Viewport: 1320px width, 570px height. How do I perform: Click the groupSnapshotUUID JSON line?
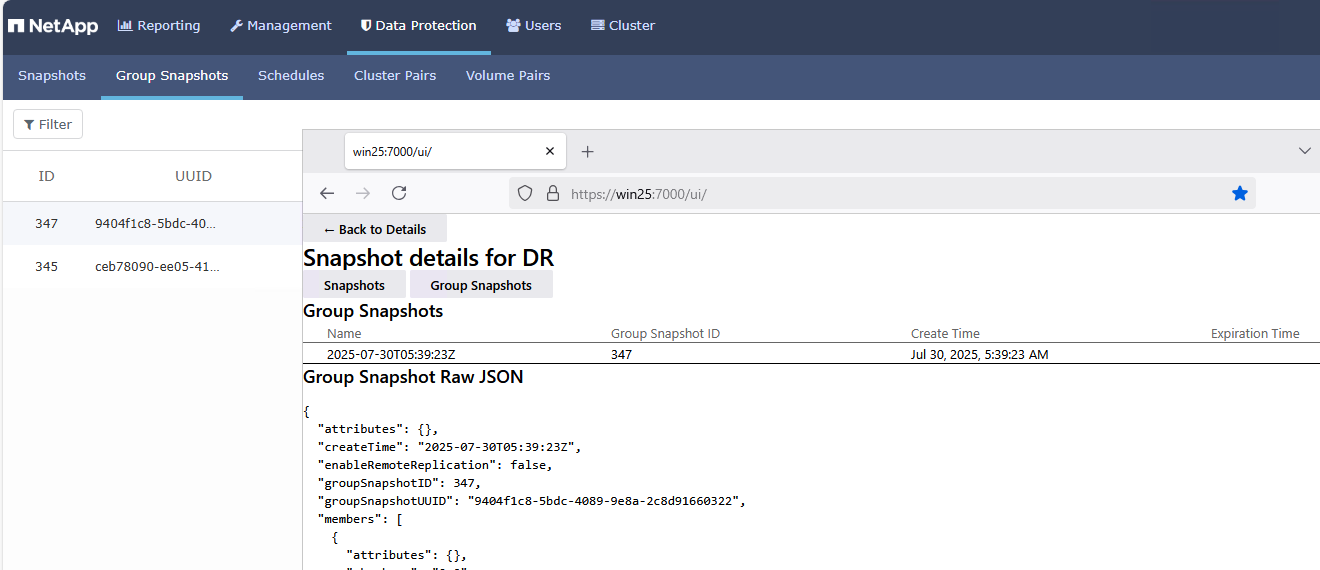pyautogui.click(x=532, y=500)
